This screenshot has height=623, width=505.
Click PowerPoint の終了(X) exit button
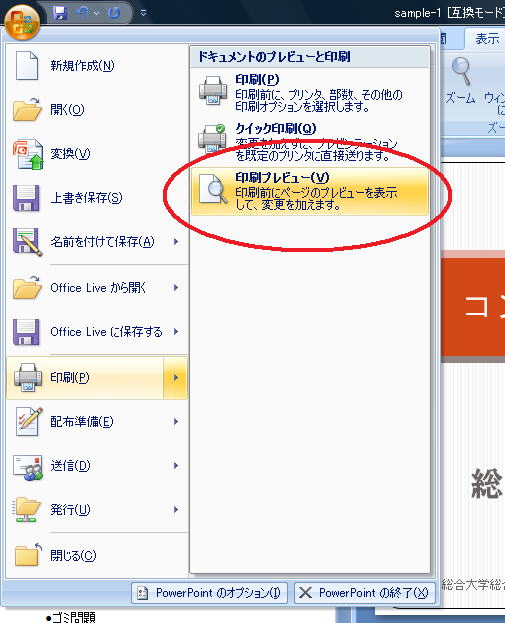tap(365, 593)
